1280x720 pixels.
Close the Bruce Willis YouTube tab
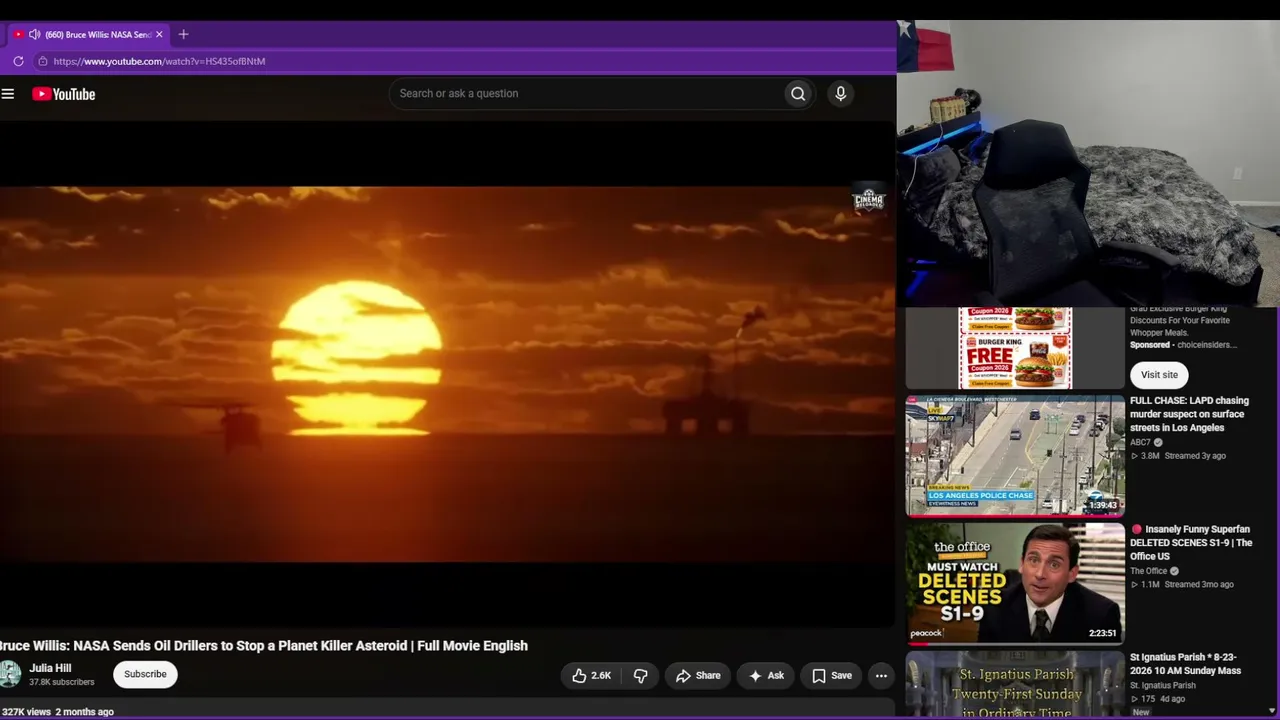(x=159, y=34)
